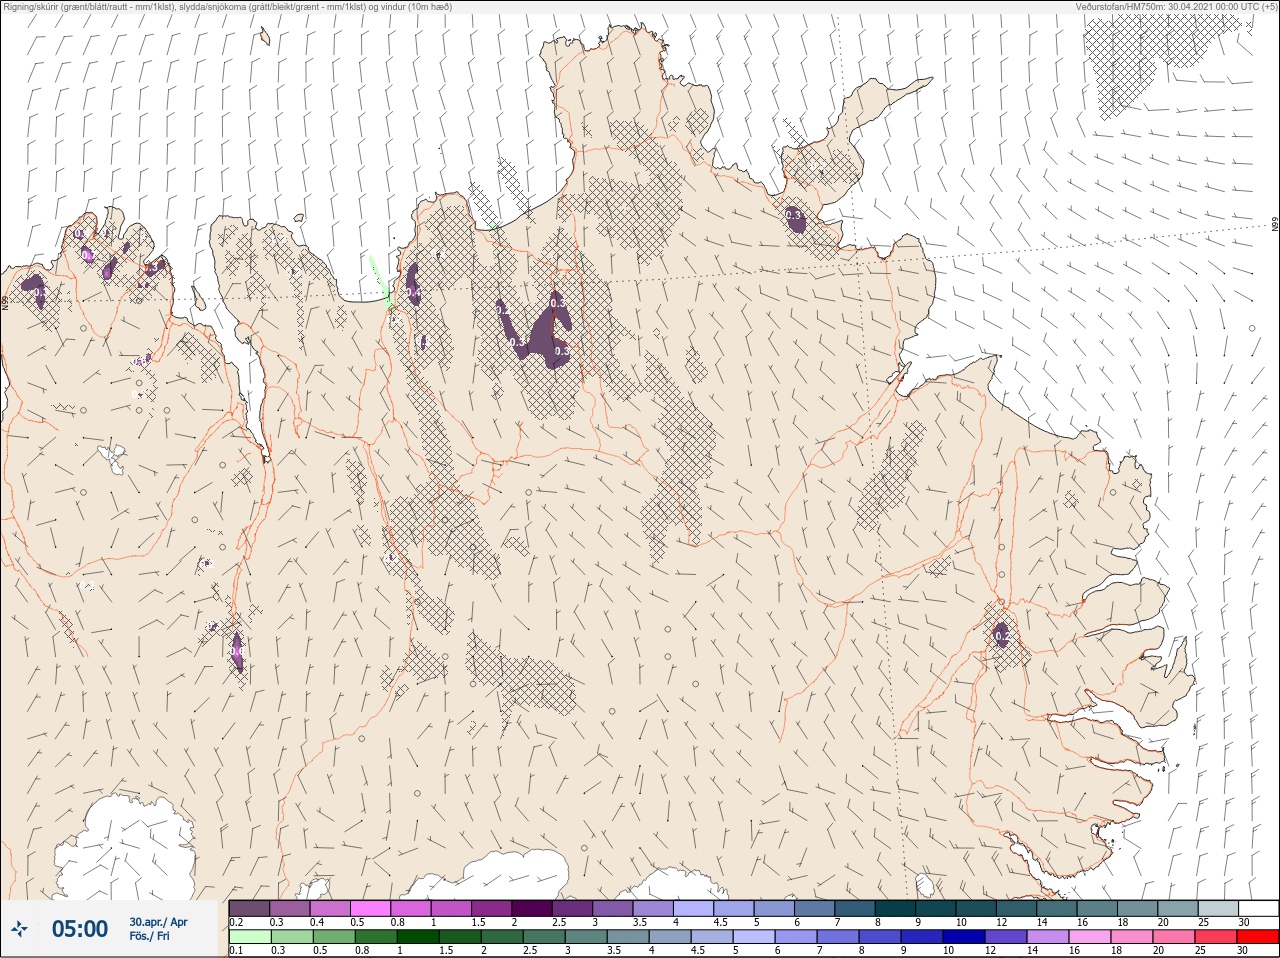This screenshot has width=1280, height=958.
Task: Click the 'Fös./ Fri' weekday label
Action: click(x=149, y=936)
